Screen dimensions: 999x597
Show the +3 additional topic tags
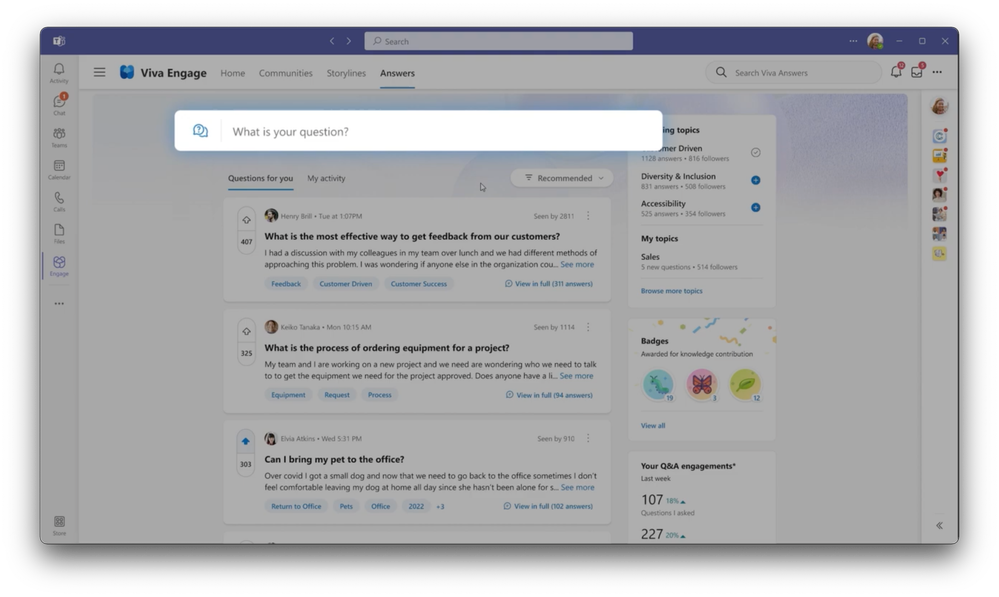coord(440,507)
